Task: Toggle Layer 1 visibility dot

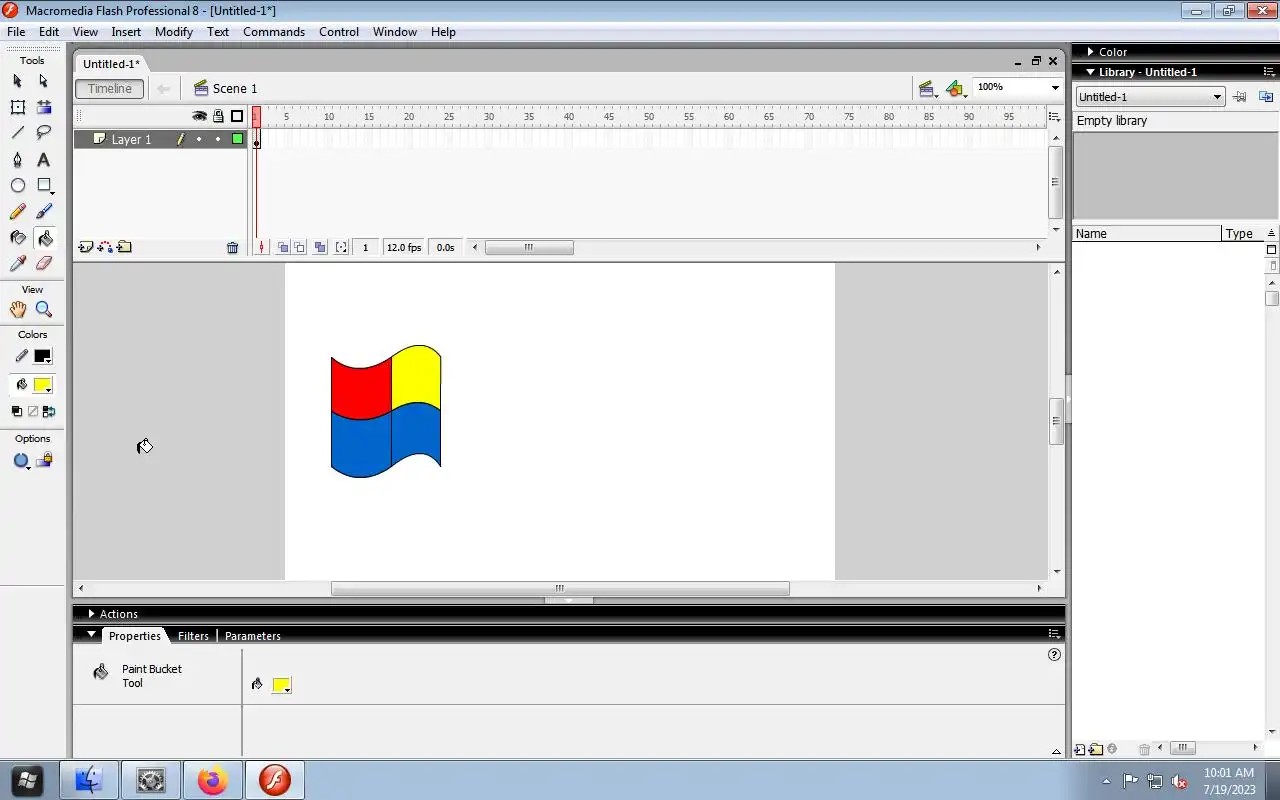Action: 199,139
